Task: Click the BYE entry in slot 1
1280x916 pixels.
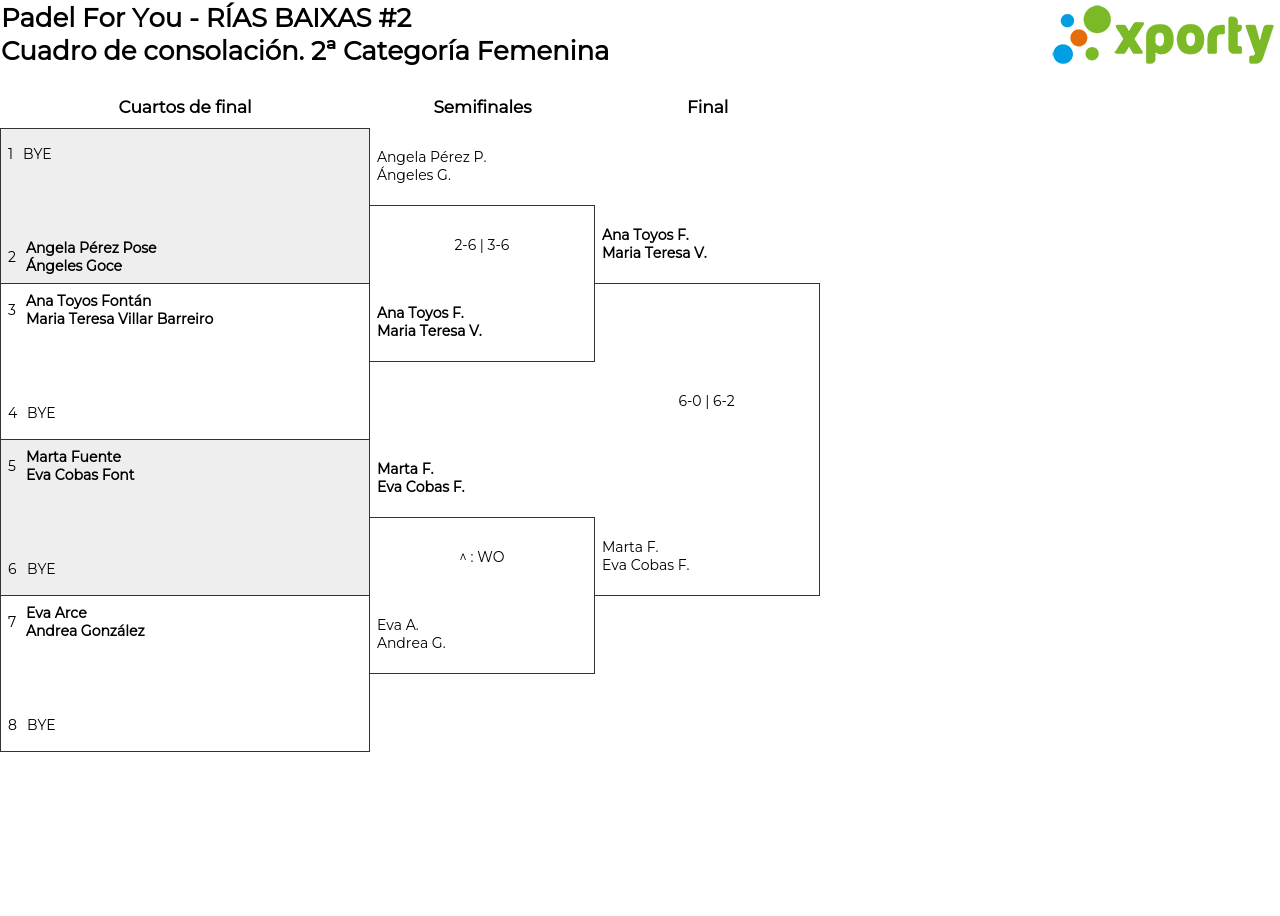Action: click(37, 154)
